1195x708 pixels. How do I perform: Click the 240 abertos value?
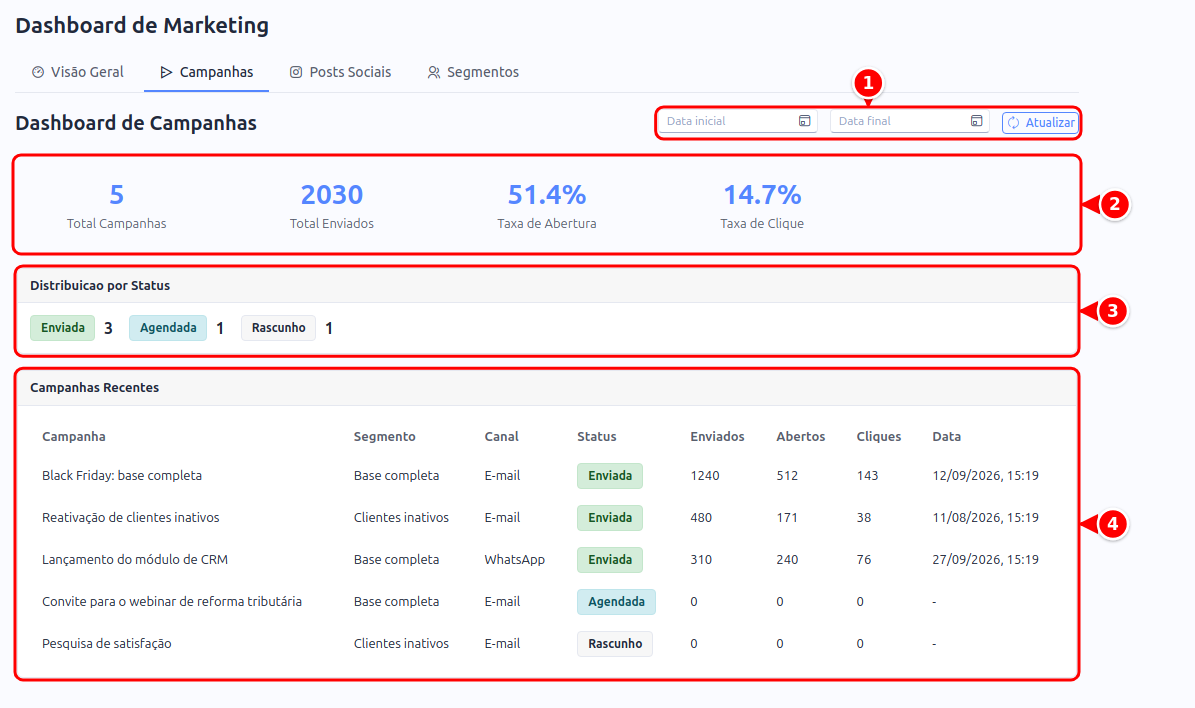[787, 559]
